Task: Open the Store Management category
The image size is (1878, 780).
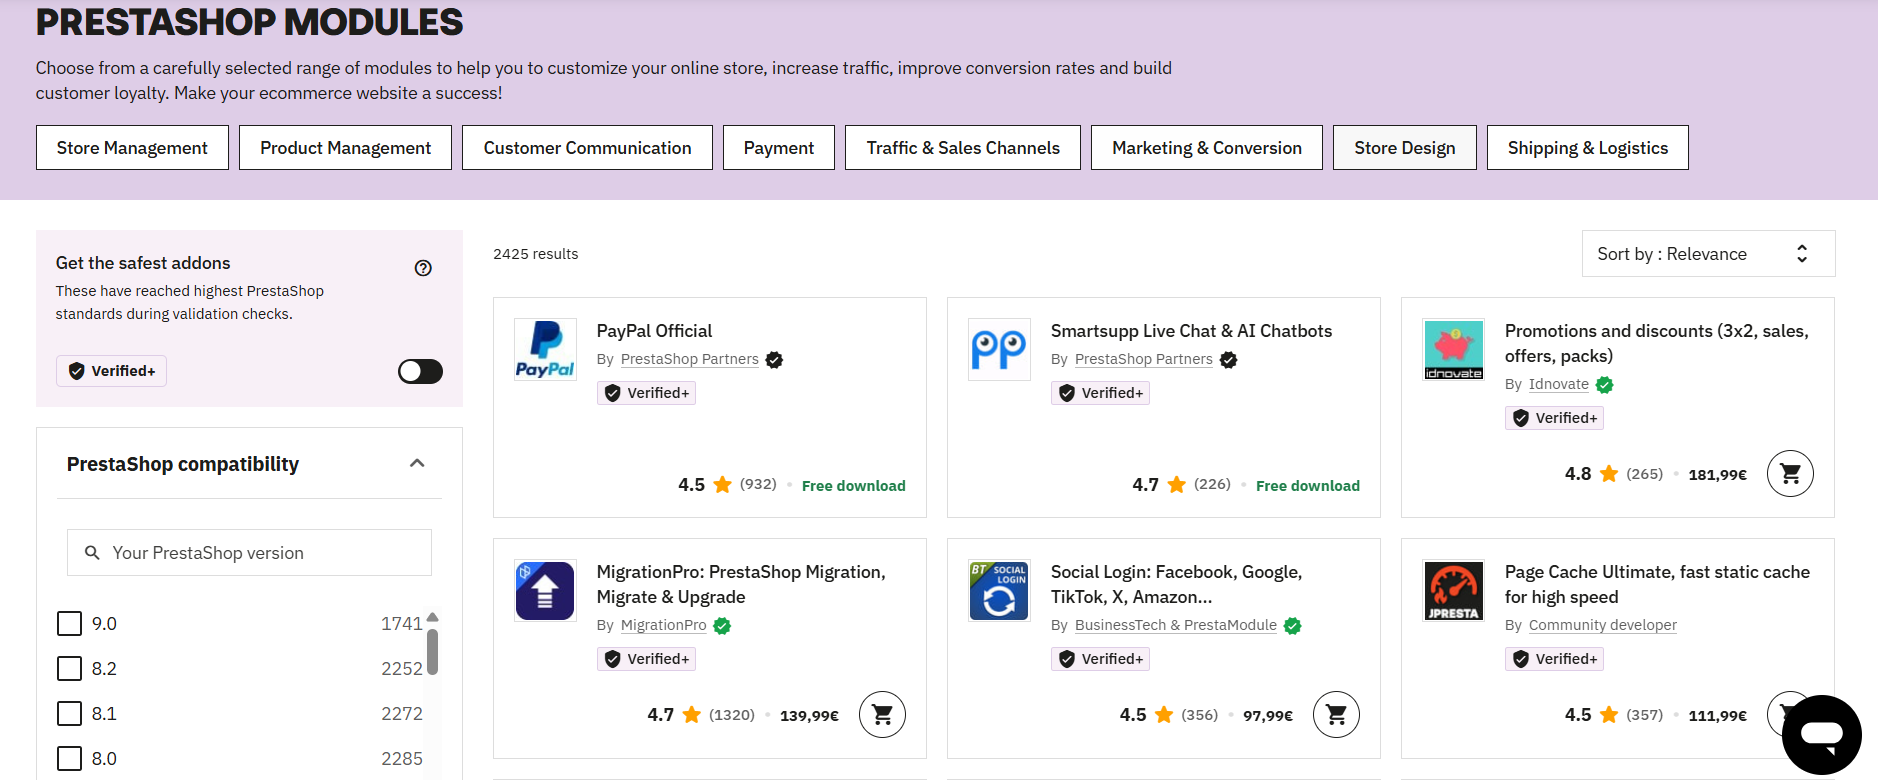Action: pyautogui.click(x=132, y=148)
